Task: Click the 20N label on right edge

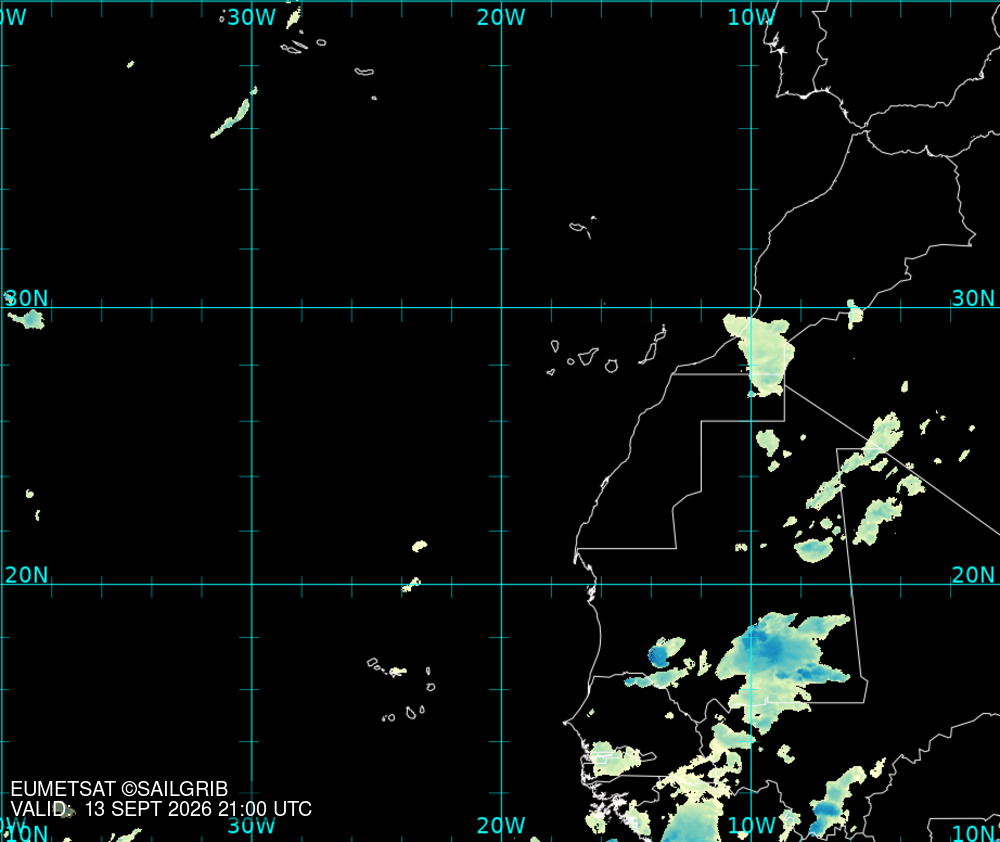Action: (973, 575)
